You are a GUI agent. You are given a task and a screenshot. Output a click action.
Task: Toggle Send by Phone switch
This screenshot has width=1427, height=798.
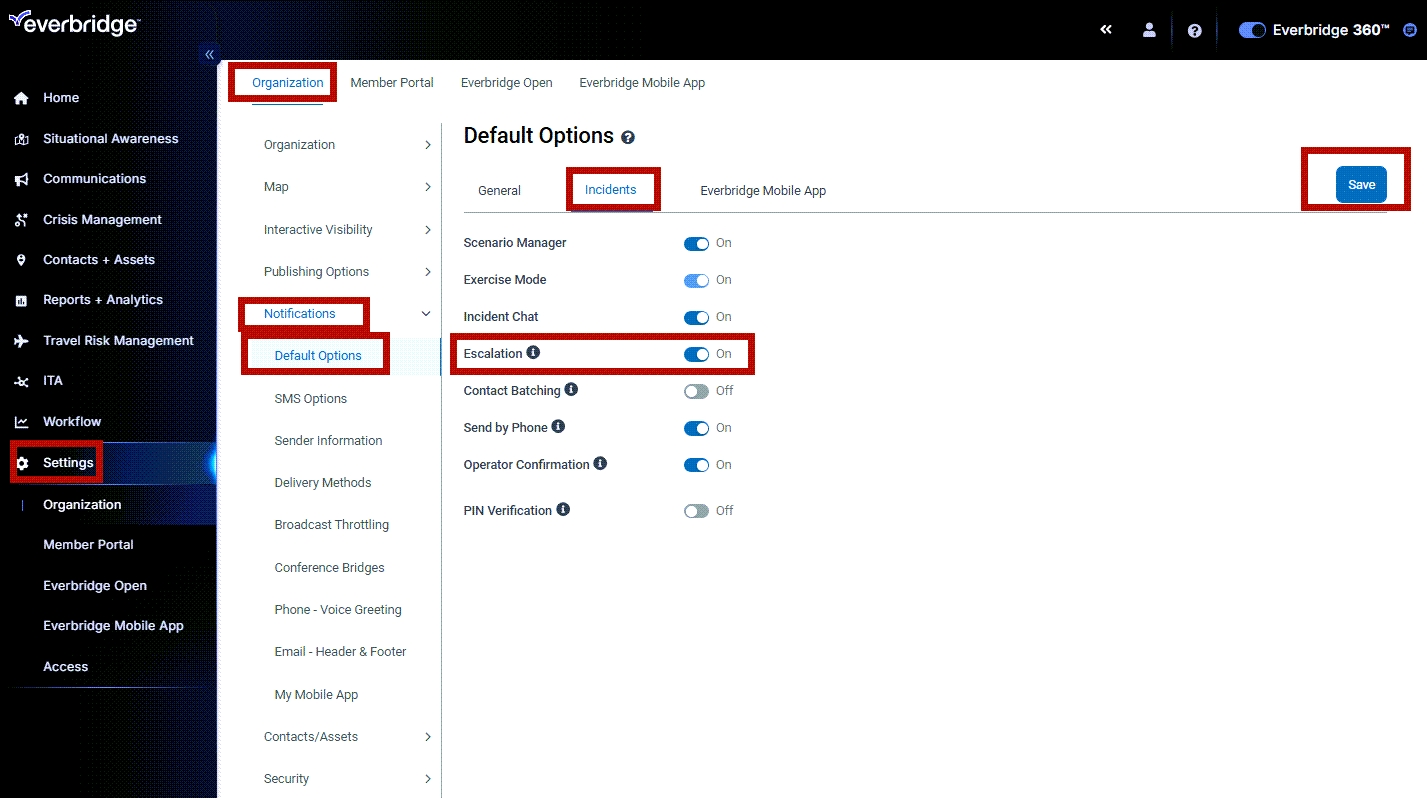[696, 428]
